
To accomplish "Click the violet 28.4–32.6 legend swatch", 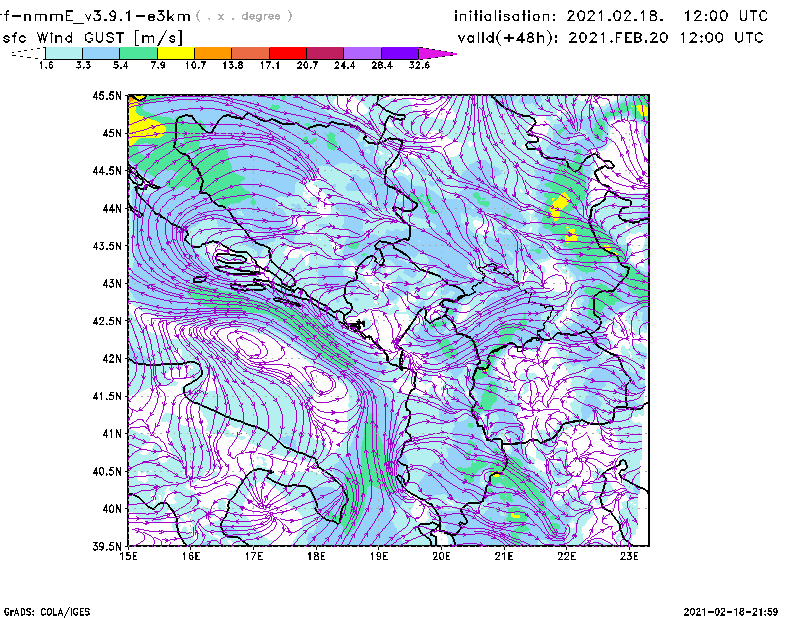I will pos(400,53).
